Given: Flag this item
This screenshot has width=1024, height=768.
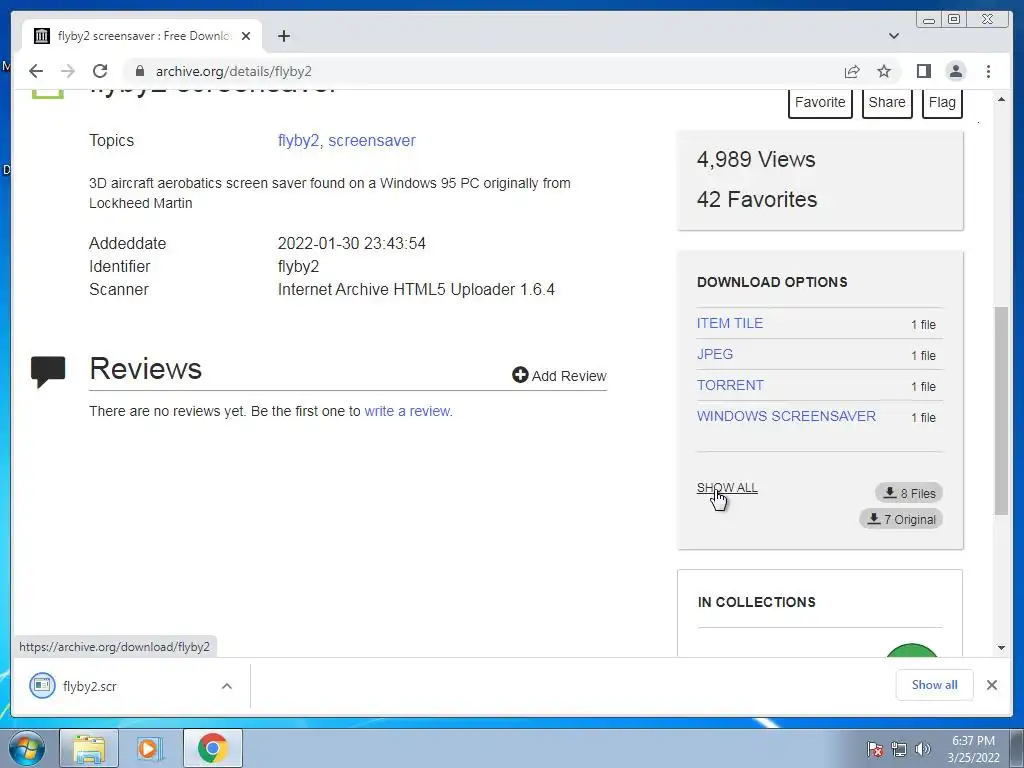Looking at the screenshot, I should click(942, 103).
